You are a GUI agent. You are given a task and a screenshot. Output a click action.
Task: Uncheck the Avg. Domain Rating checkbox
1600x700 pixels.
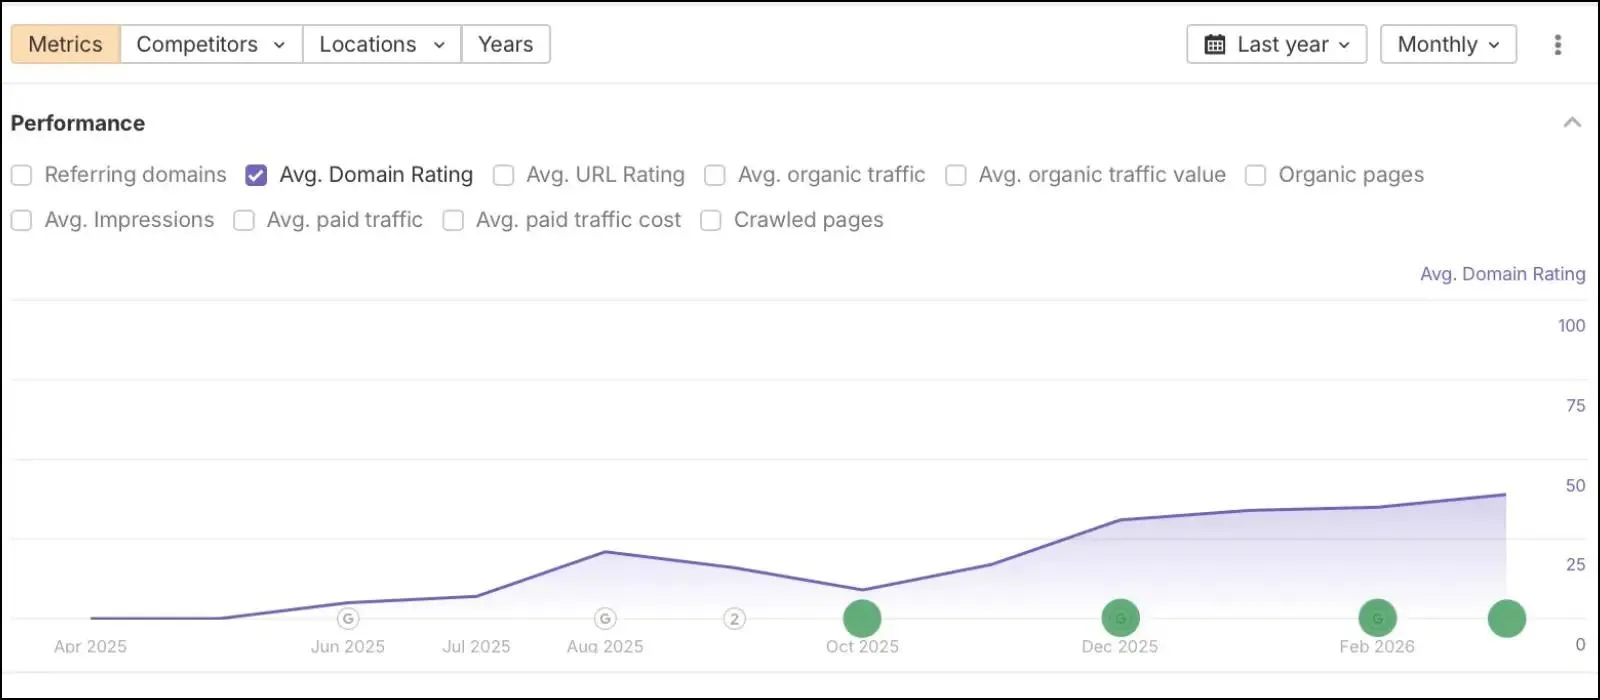coord(256,175)
